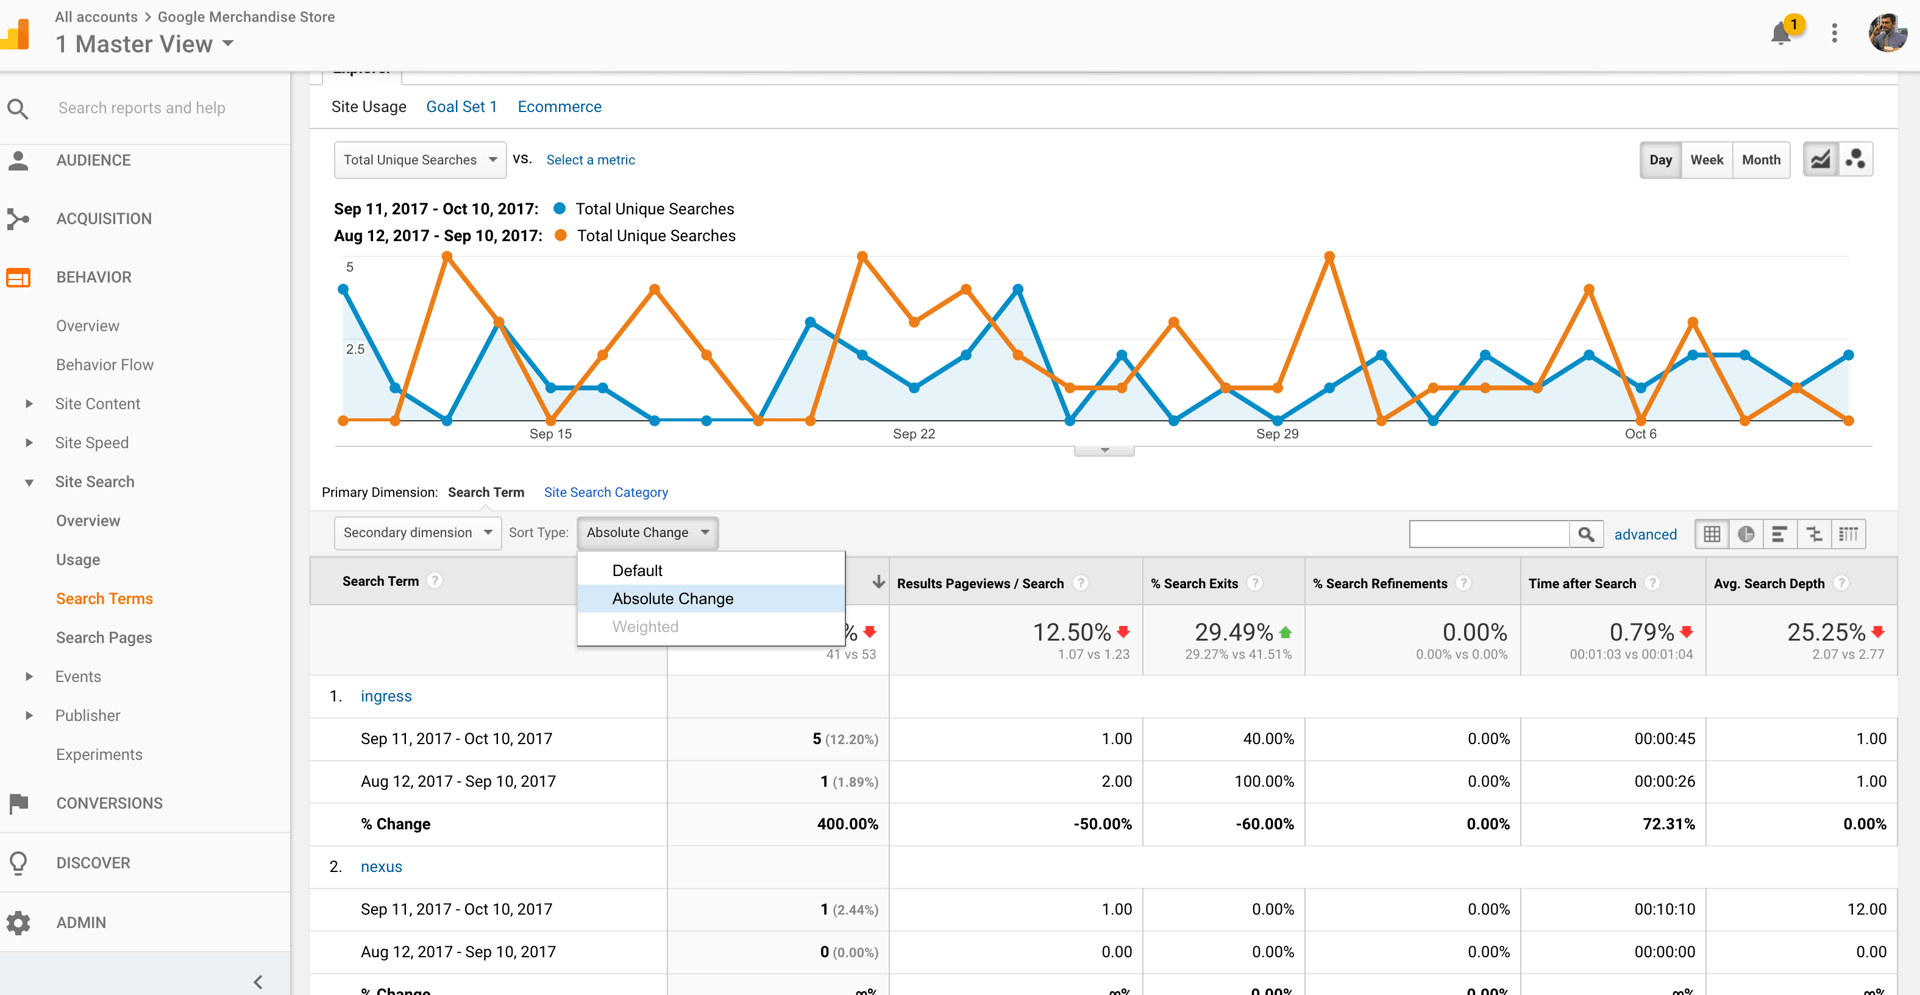Open the Secondary dimension dropdown
This screenshot has height=995, width=1920.
pos(417,532)
